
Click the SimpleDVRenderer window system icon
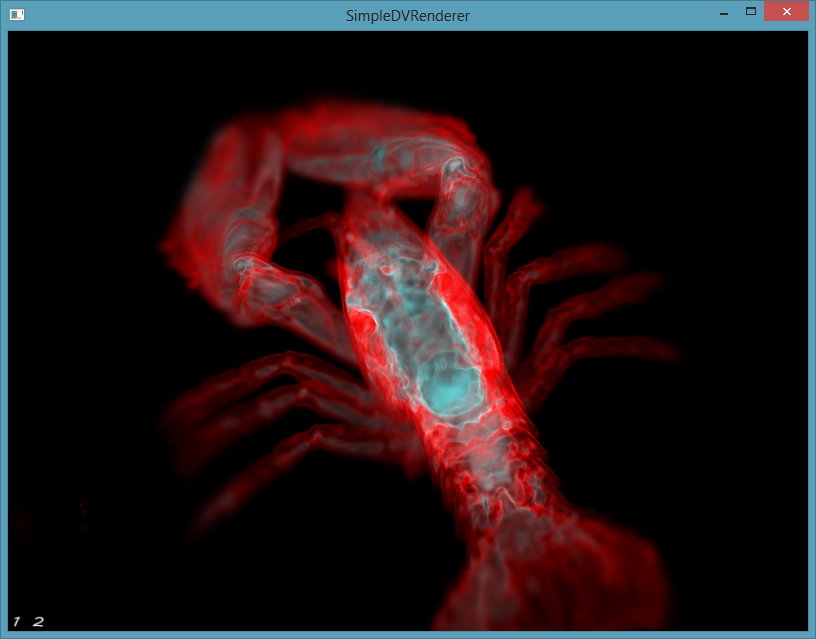click(17, 15)
